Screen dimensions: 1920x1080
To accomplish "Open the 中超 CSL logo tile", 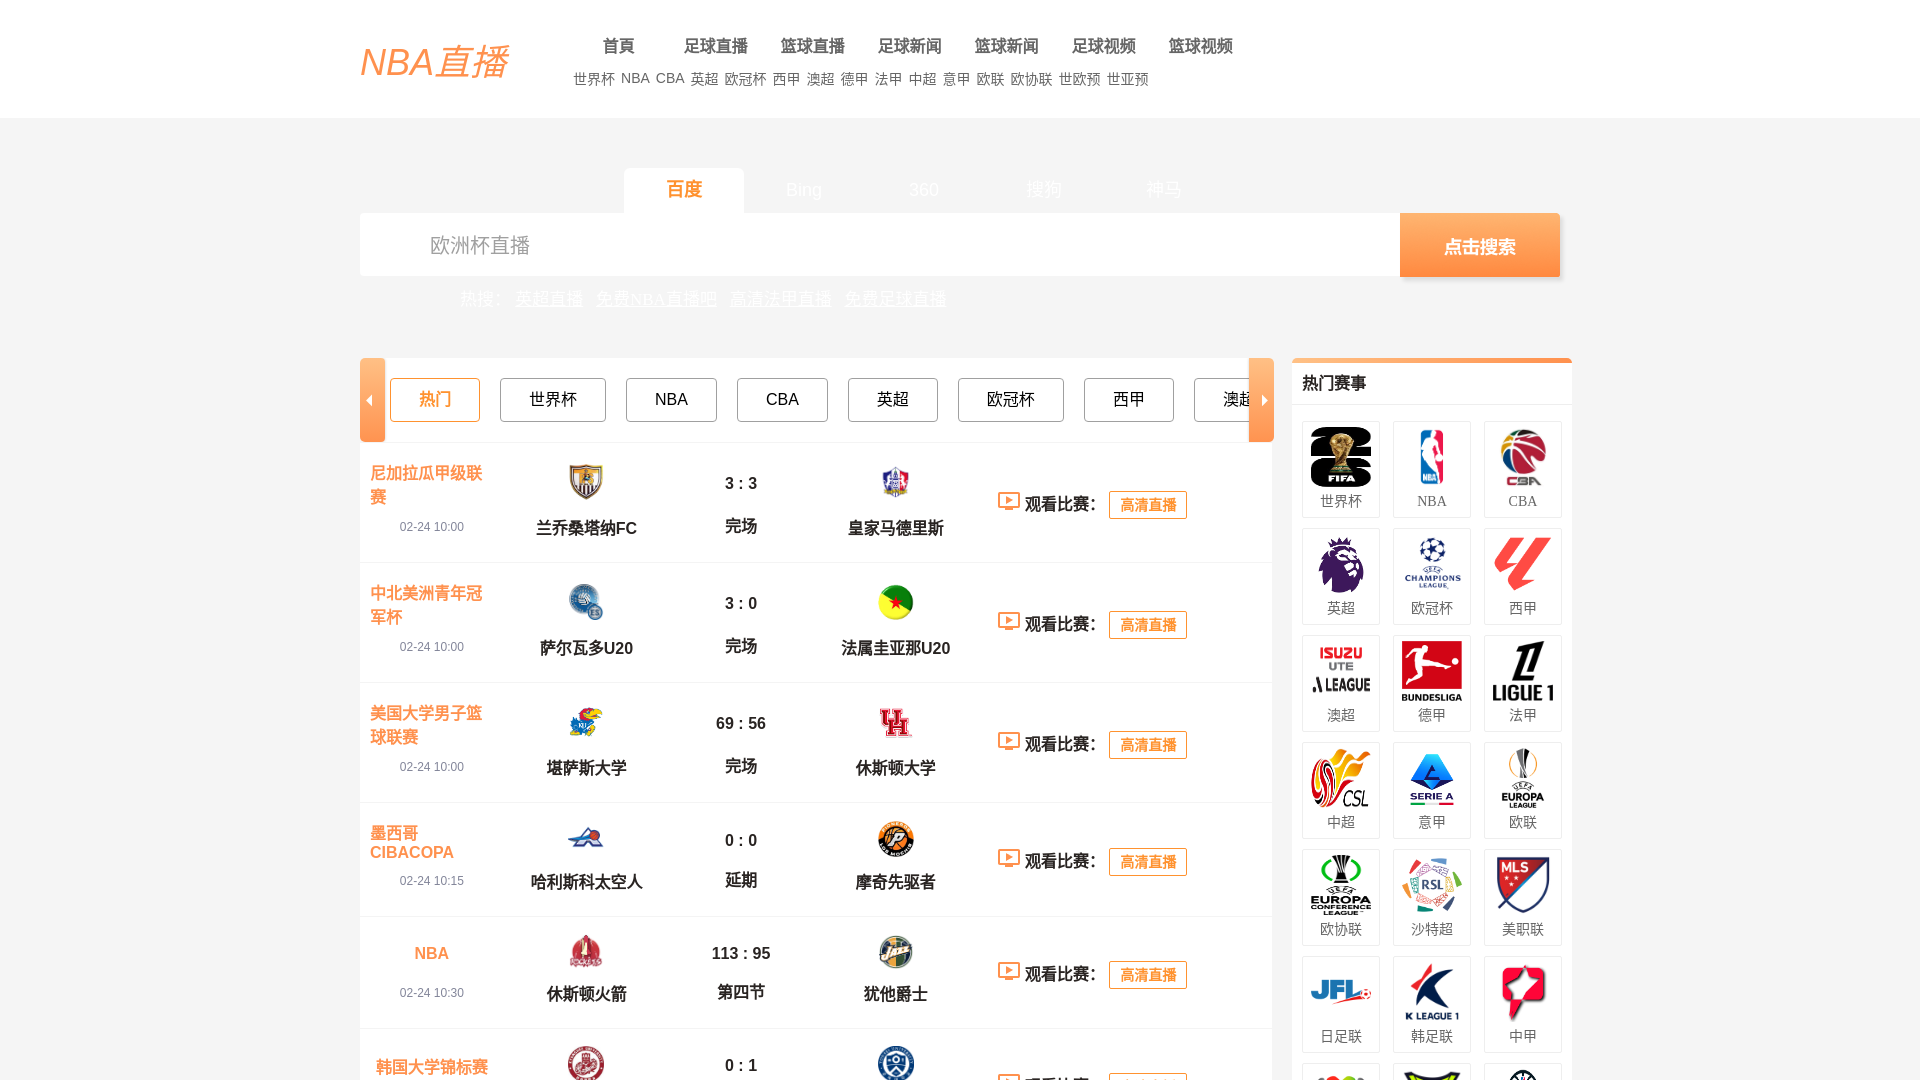I will coord(1340,790).
